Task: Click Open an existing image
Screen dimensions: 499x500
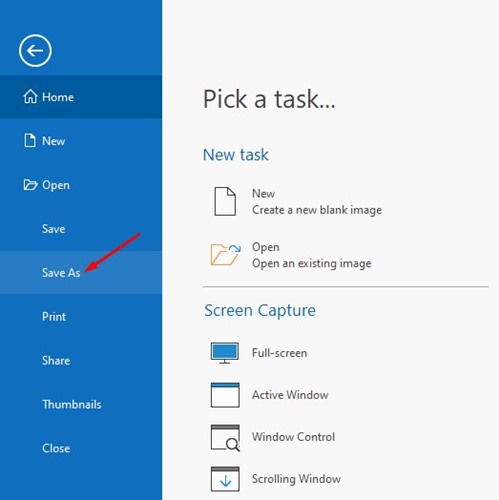Action: tap(311, 263)
